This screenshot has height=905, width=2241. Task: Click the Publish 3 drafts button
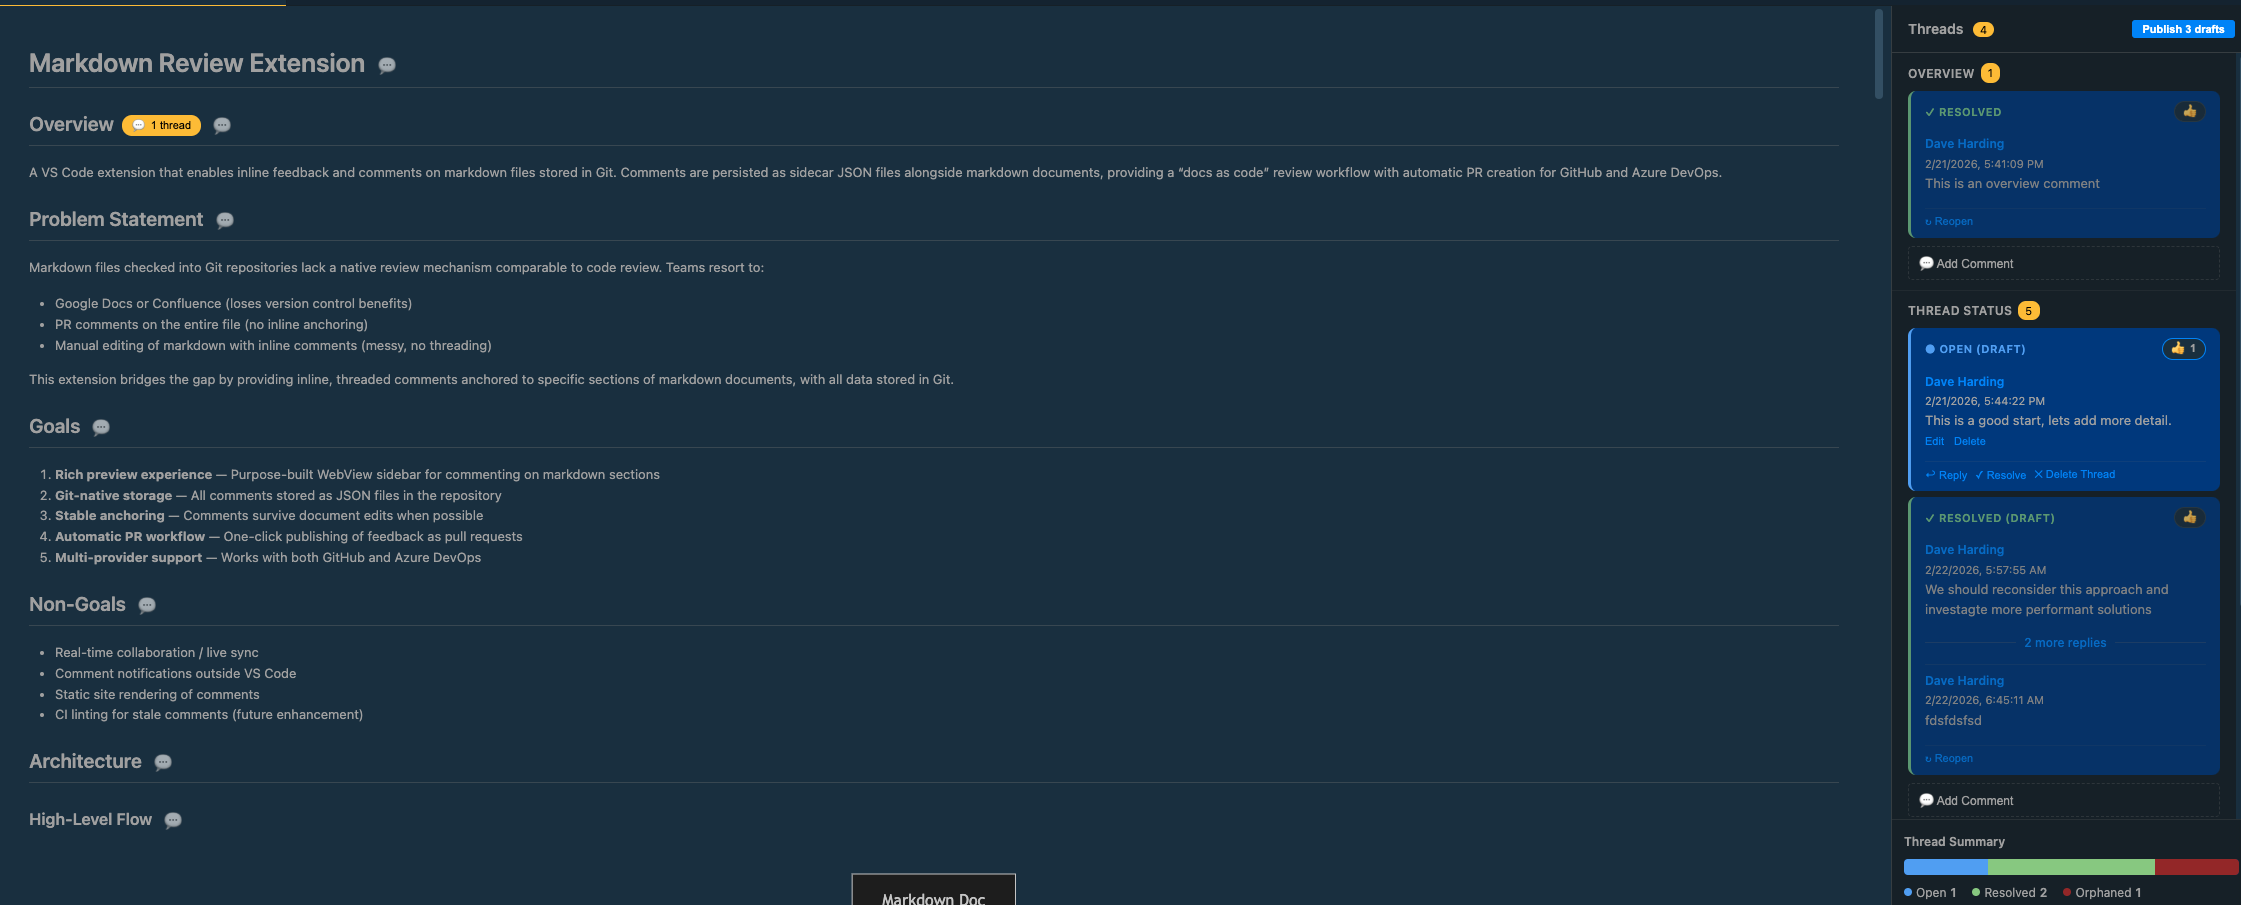pos(2182,28)
